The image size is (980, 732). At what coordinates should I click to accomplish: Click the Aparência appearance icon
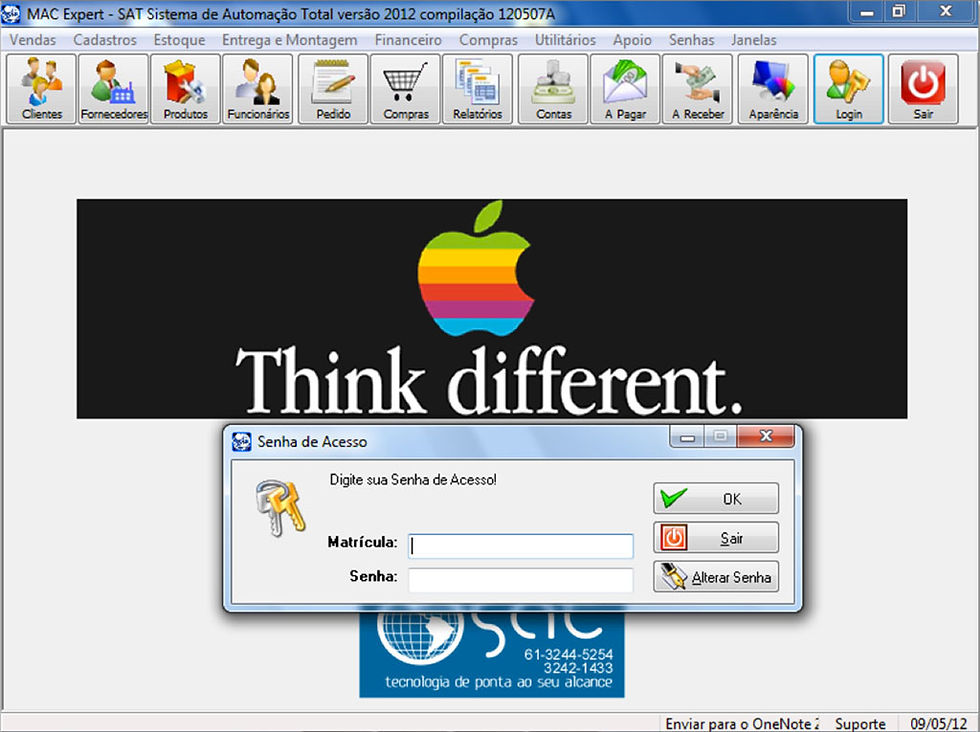point(773,89)
